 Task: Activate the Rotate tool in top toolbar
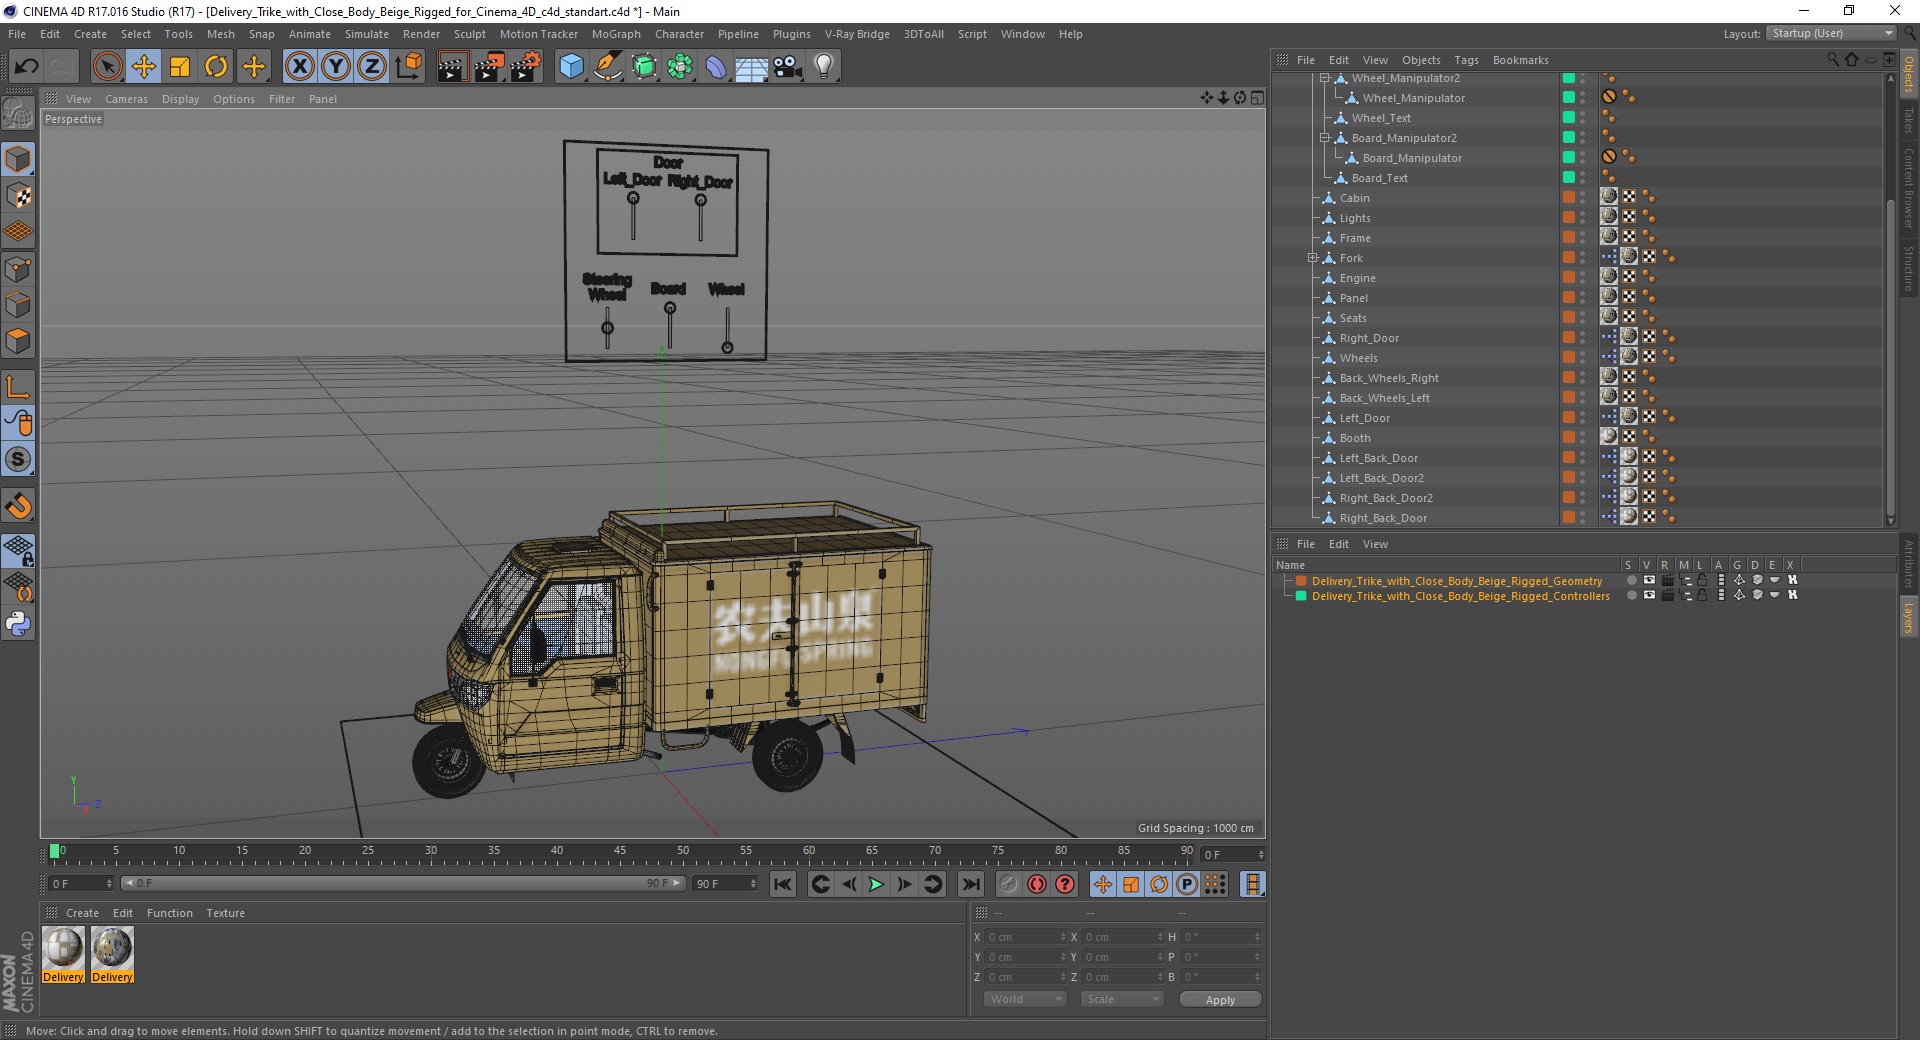(216, 67)
